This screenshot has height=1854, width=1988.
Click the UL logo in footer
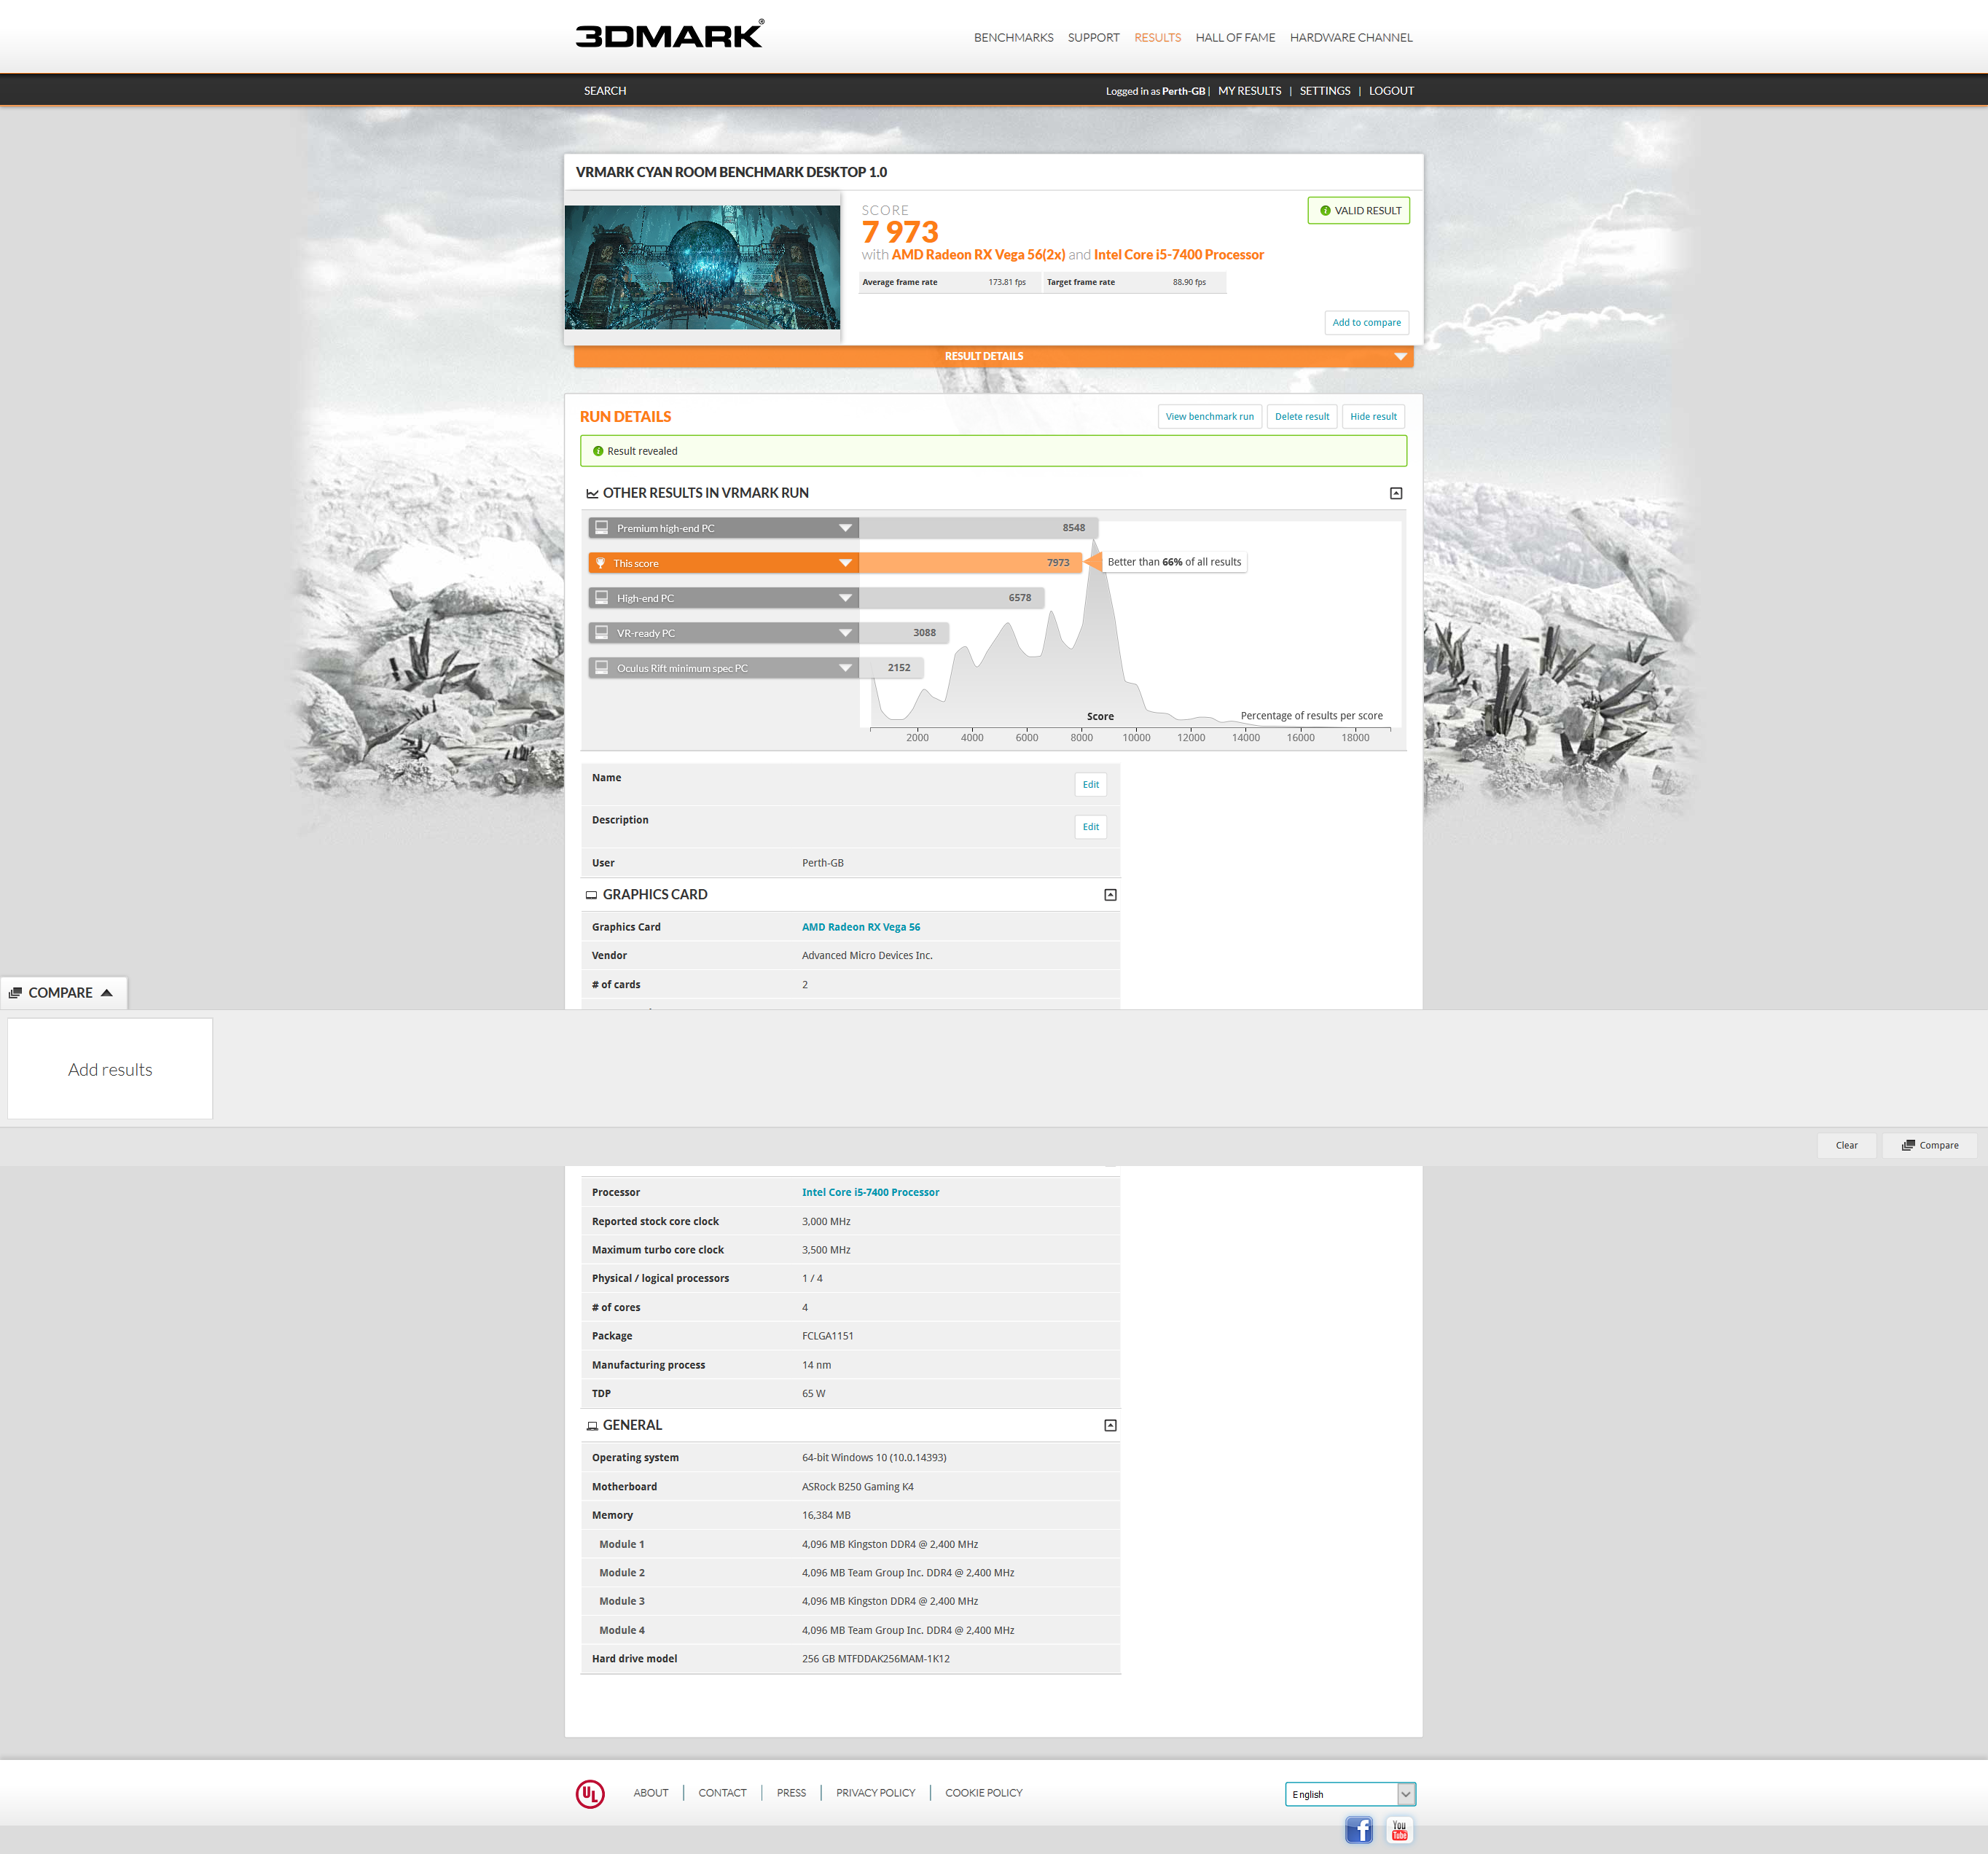click(590, 1793)
